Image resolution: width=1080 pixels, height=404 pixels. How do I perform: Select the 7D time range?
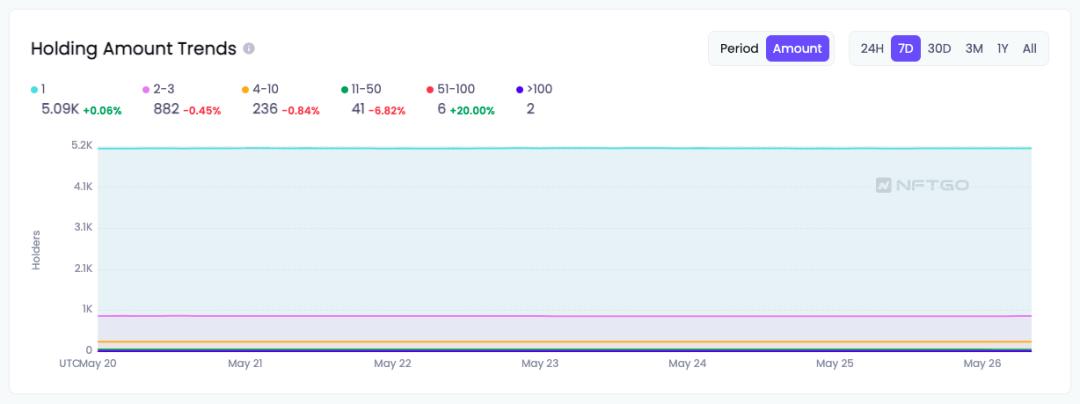point(905,48)
